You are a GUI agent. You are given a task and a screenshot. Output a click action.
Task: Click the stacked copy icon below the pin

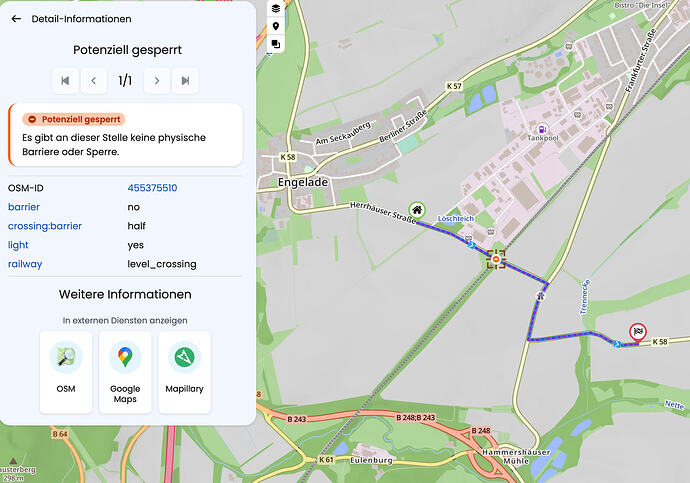(x=276, y=44)
